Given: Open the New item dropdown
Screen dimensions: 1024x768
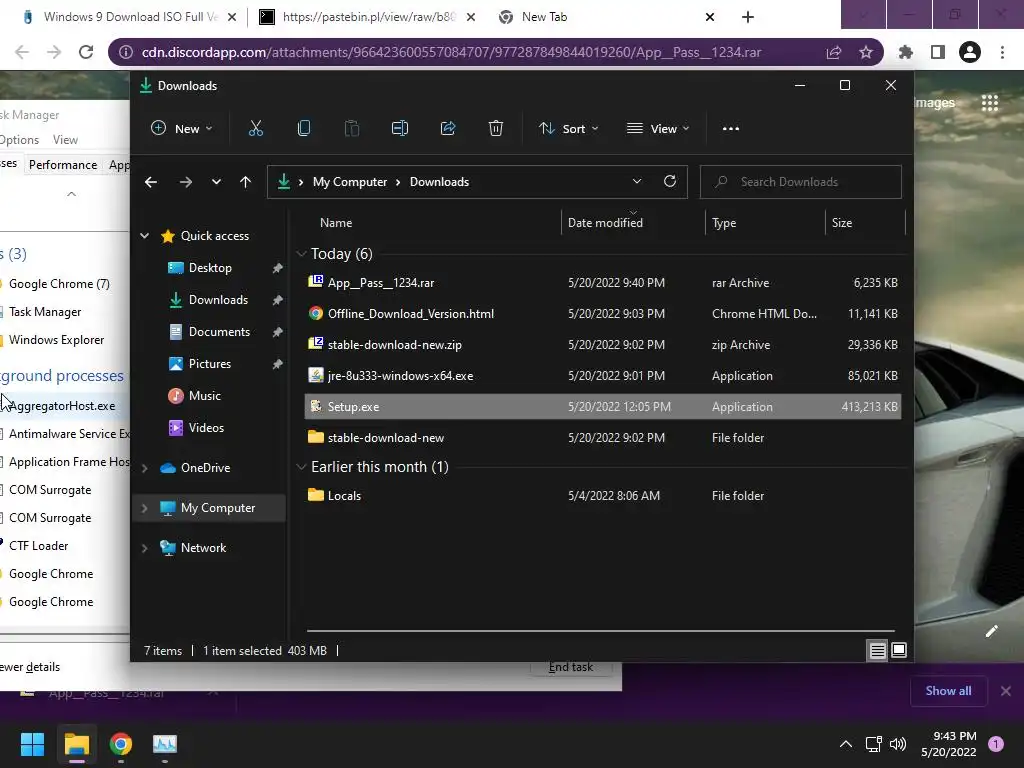Looking at the screenshot, I should click(182, 129).
